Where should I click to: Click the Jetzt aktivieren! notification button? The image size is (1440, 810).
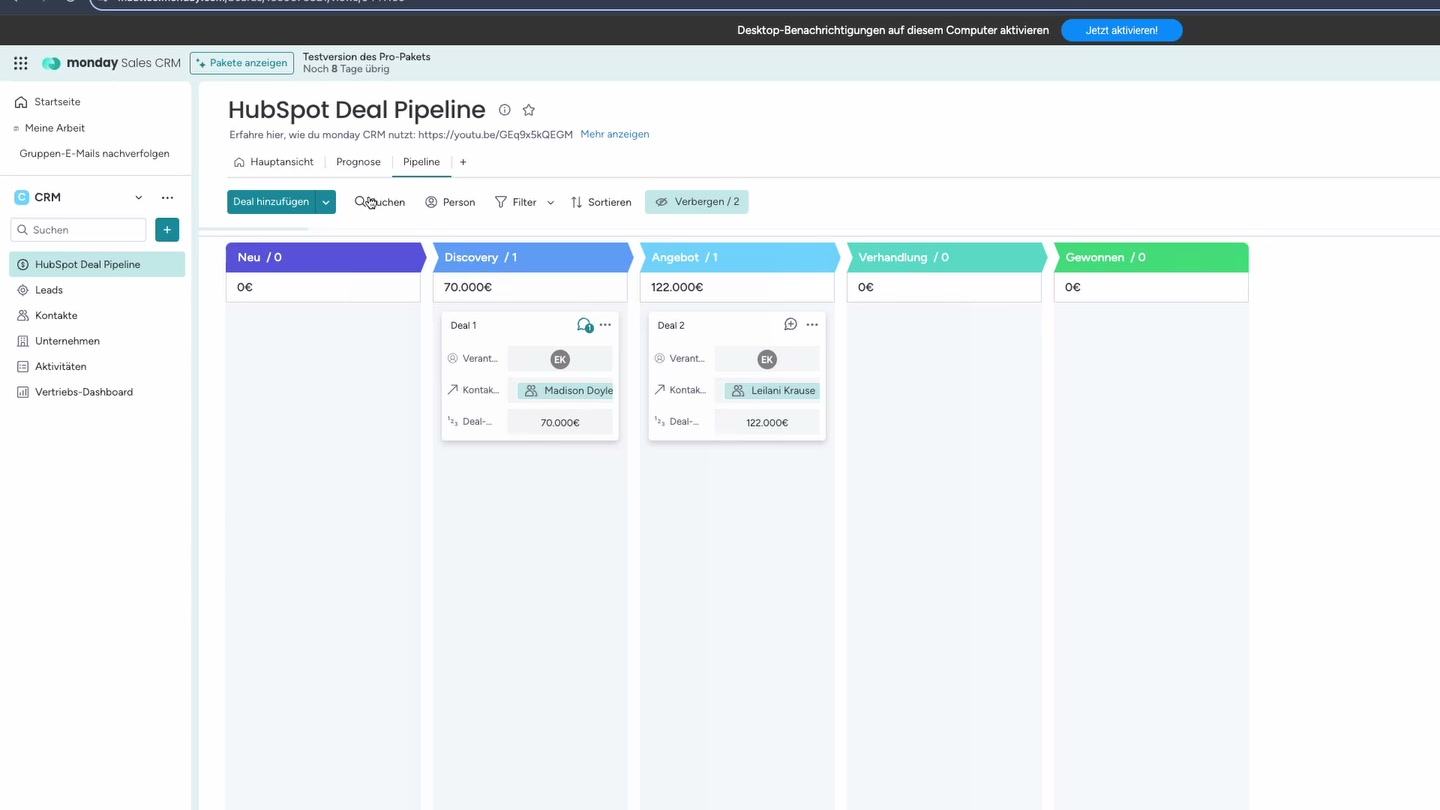(1121, 30)
